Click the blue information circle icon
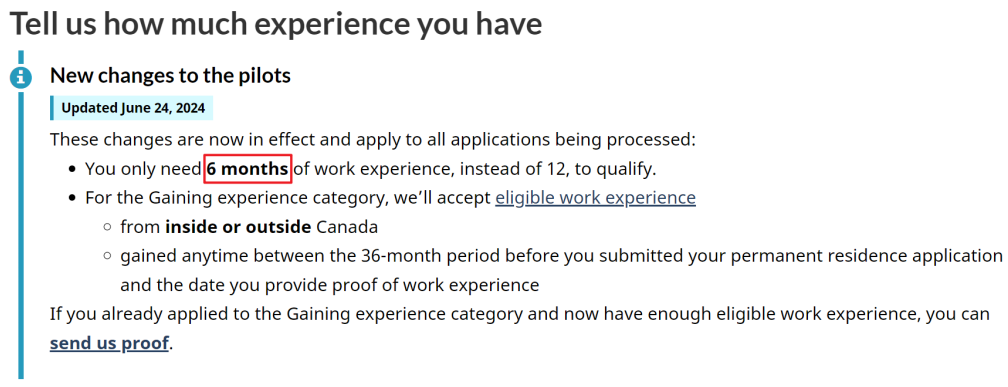The width and height of the screenshot is (1008, 387). tap(21, 78)
